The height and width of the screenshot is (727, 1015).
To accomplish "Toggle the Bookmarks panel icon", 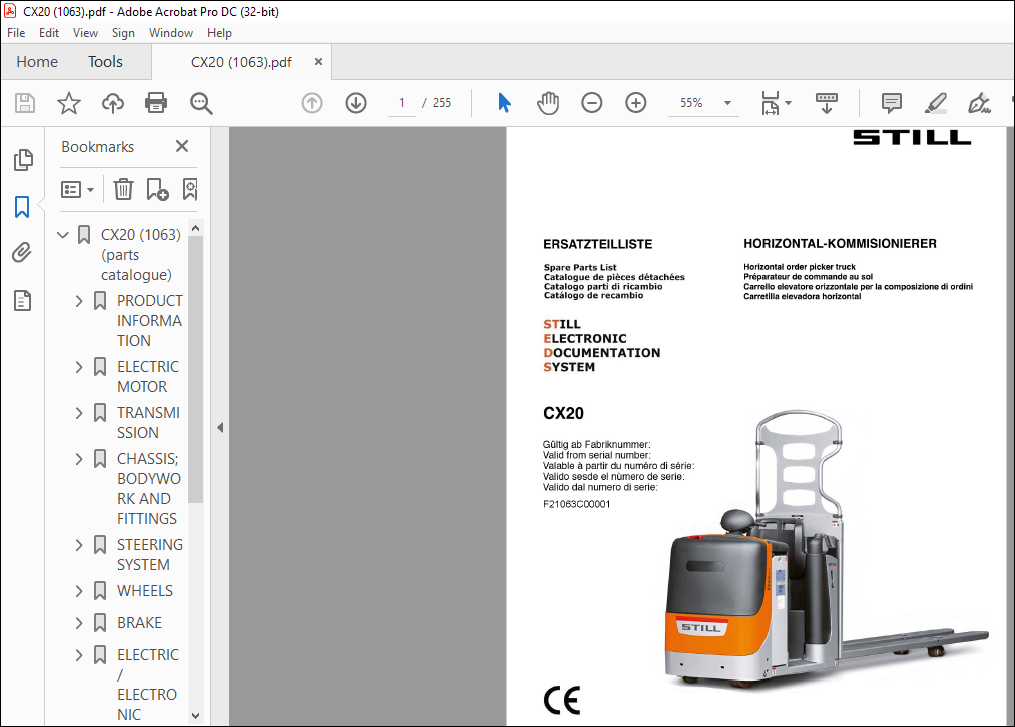I will 22,207.
